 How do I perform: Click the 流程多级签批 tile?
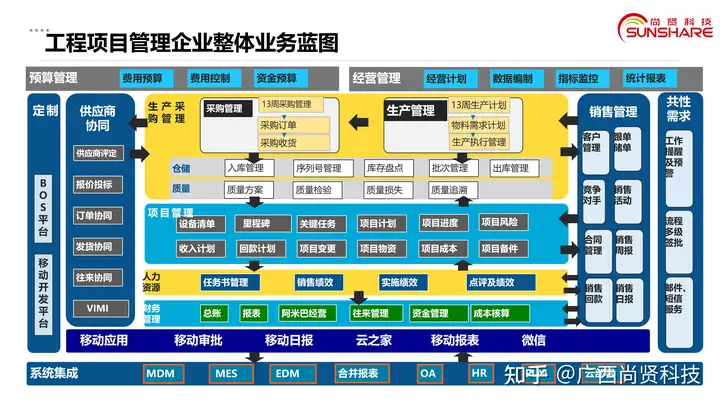(678, 242)
